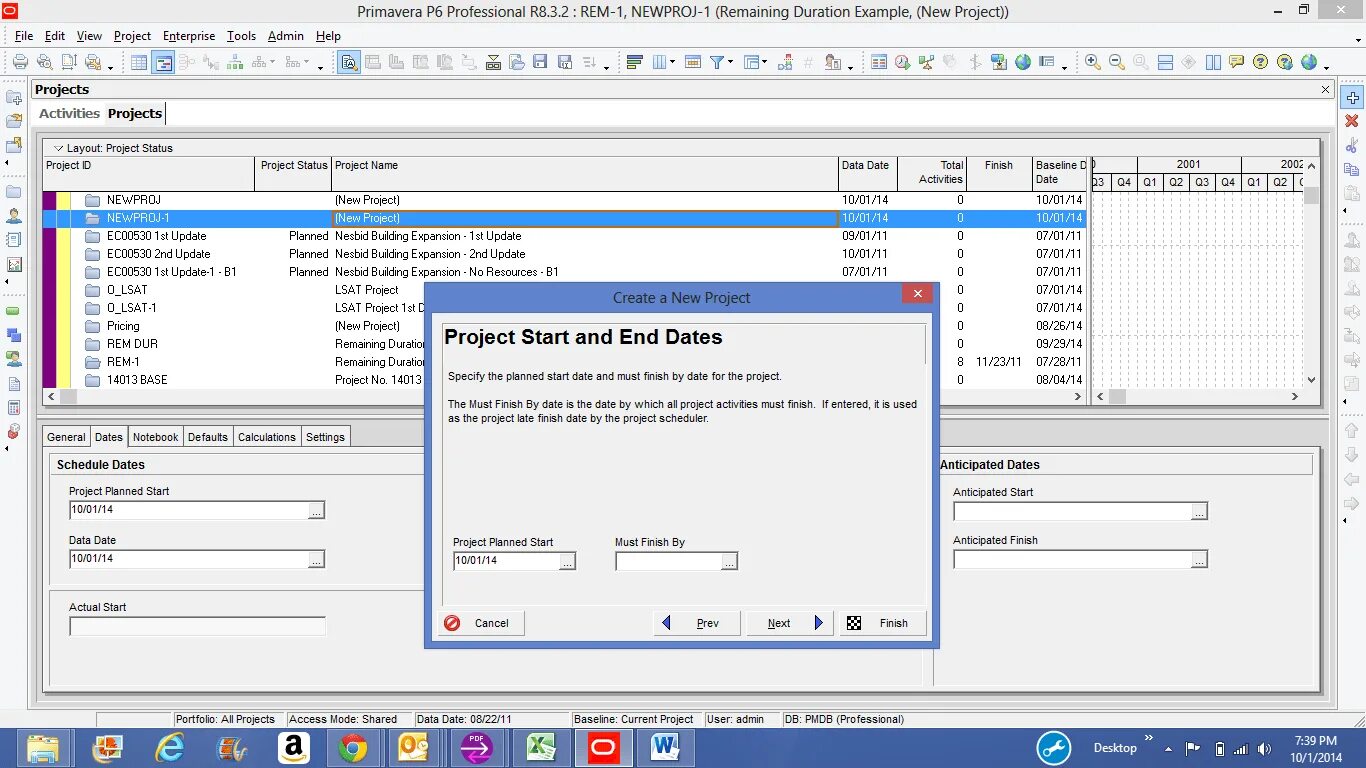1366x768 pixels.
Task: Open Word from the Windows taskbar
Action: pos(665,748)
